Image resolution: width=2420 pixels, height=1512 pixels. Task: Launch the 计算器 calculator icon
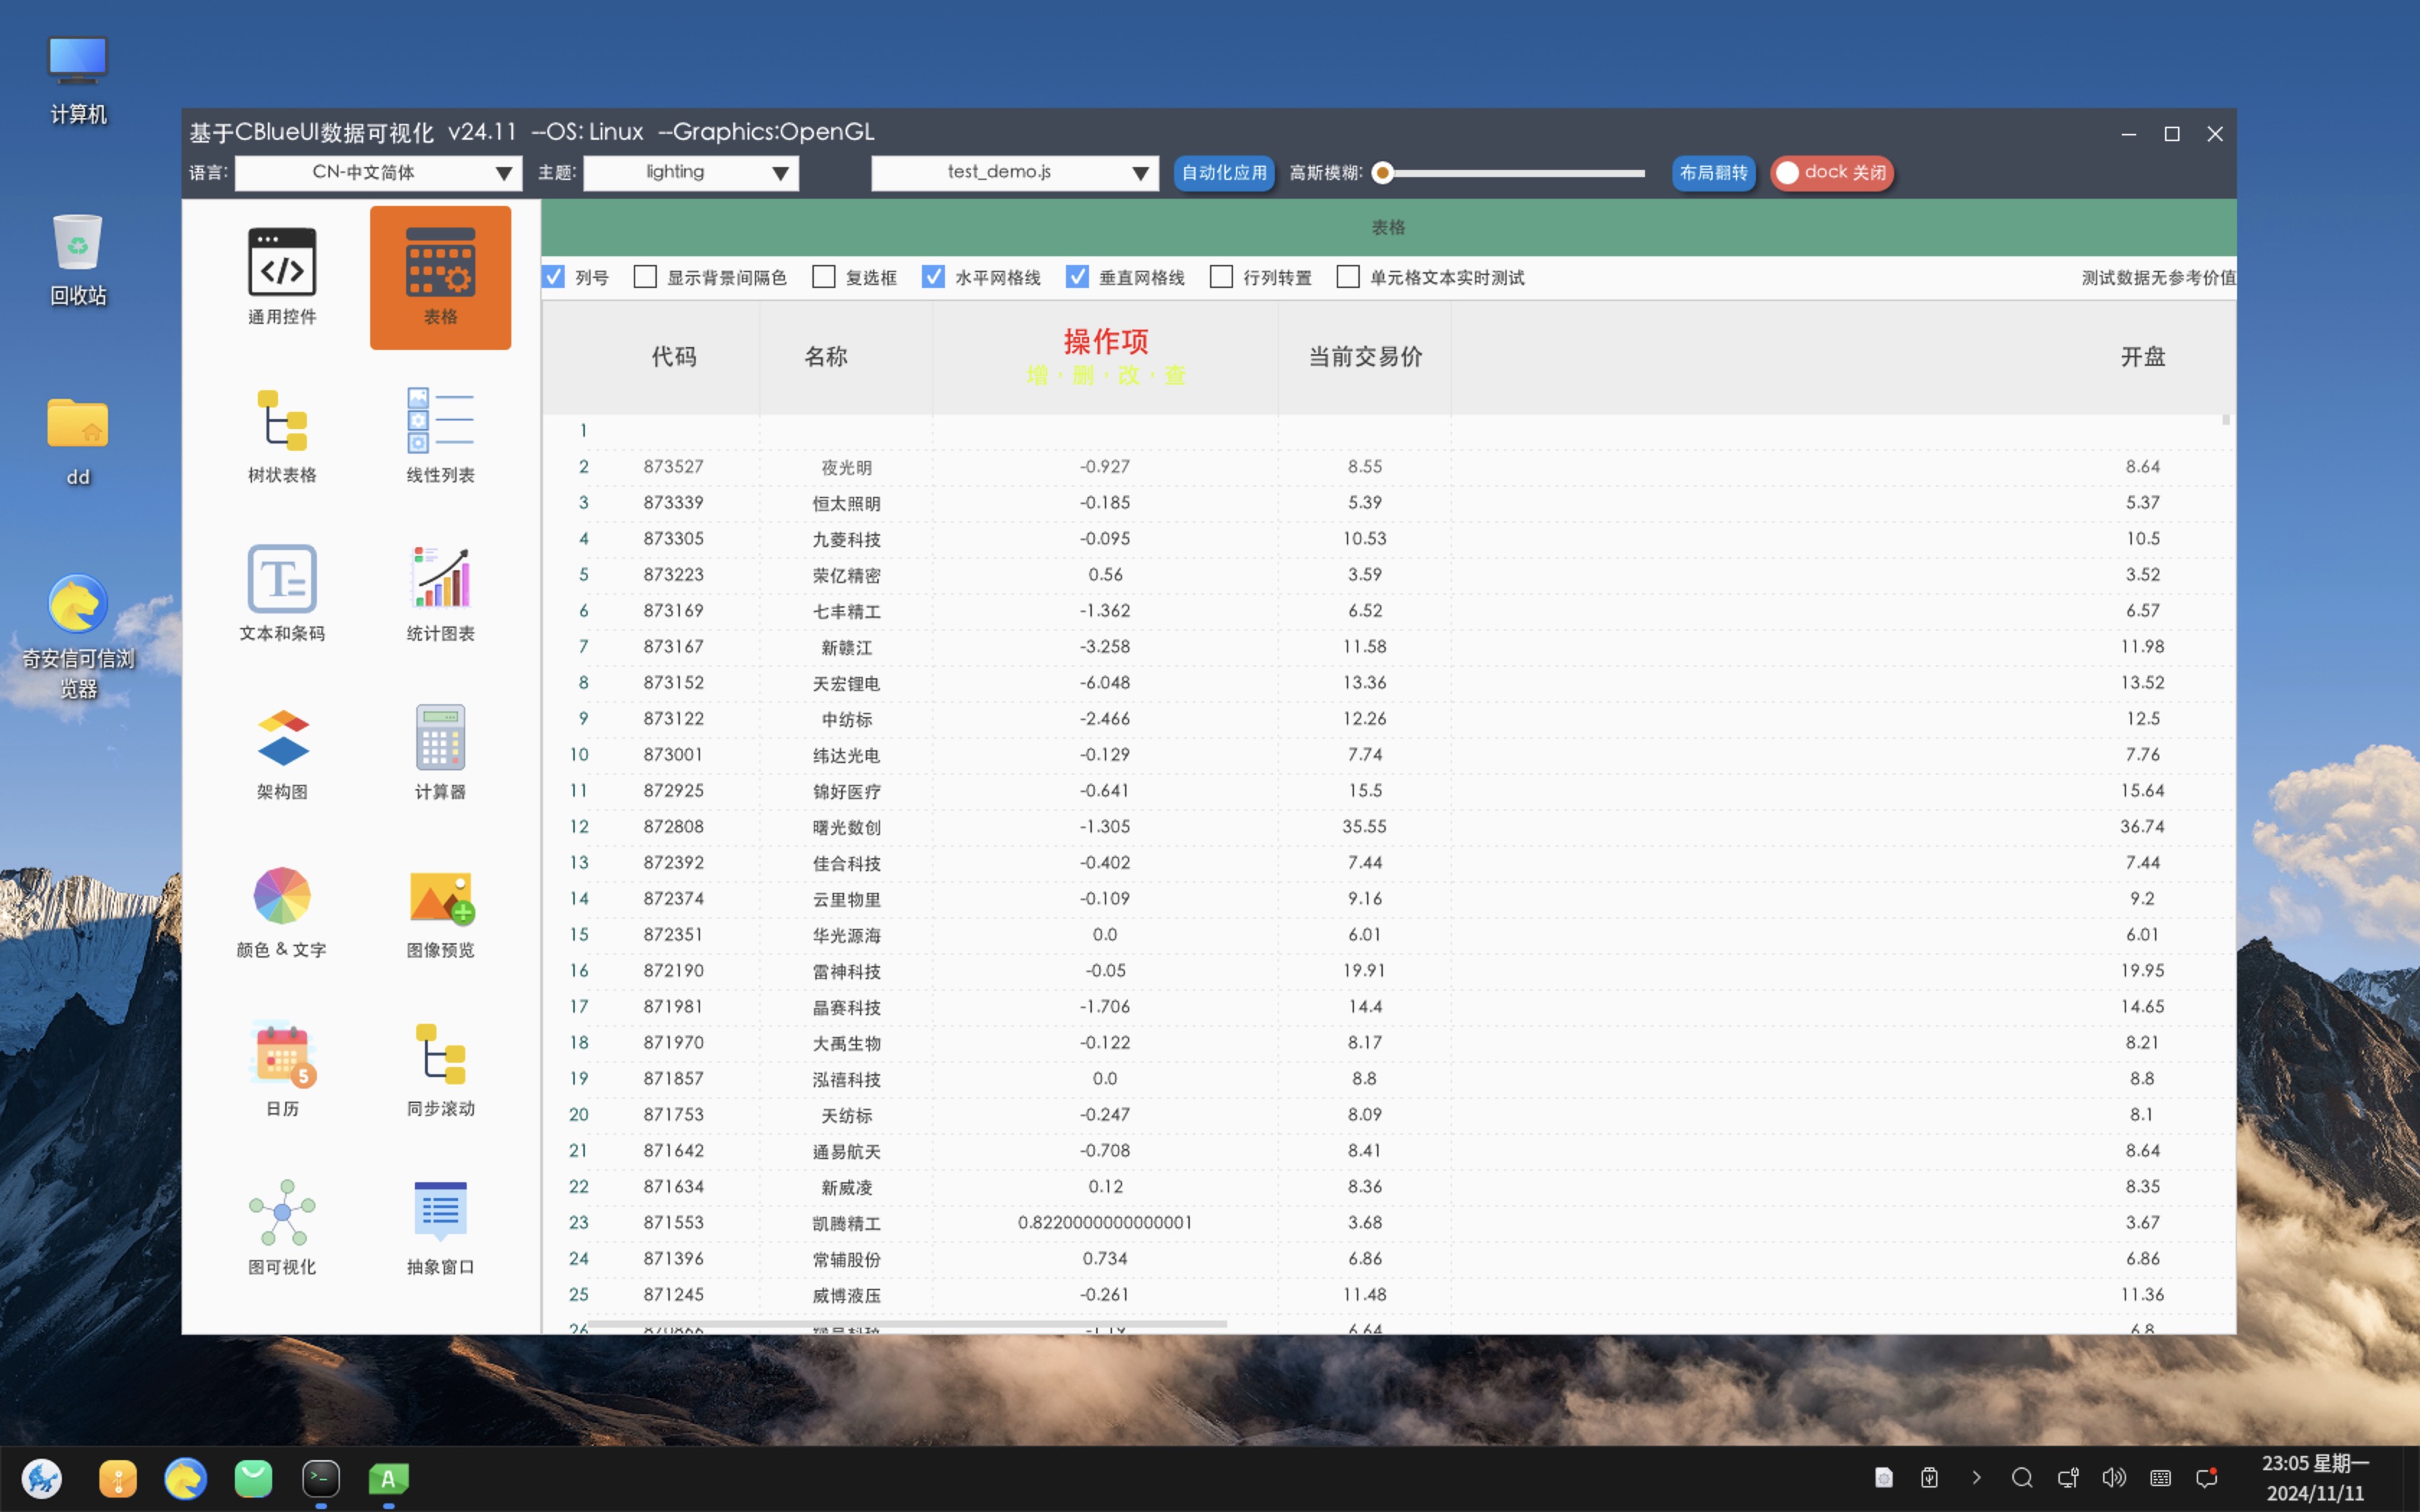point(440,738)
